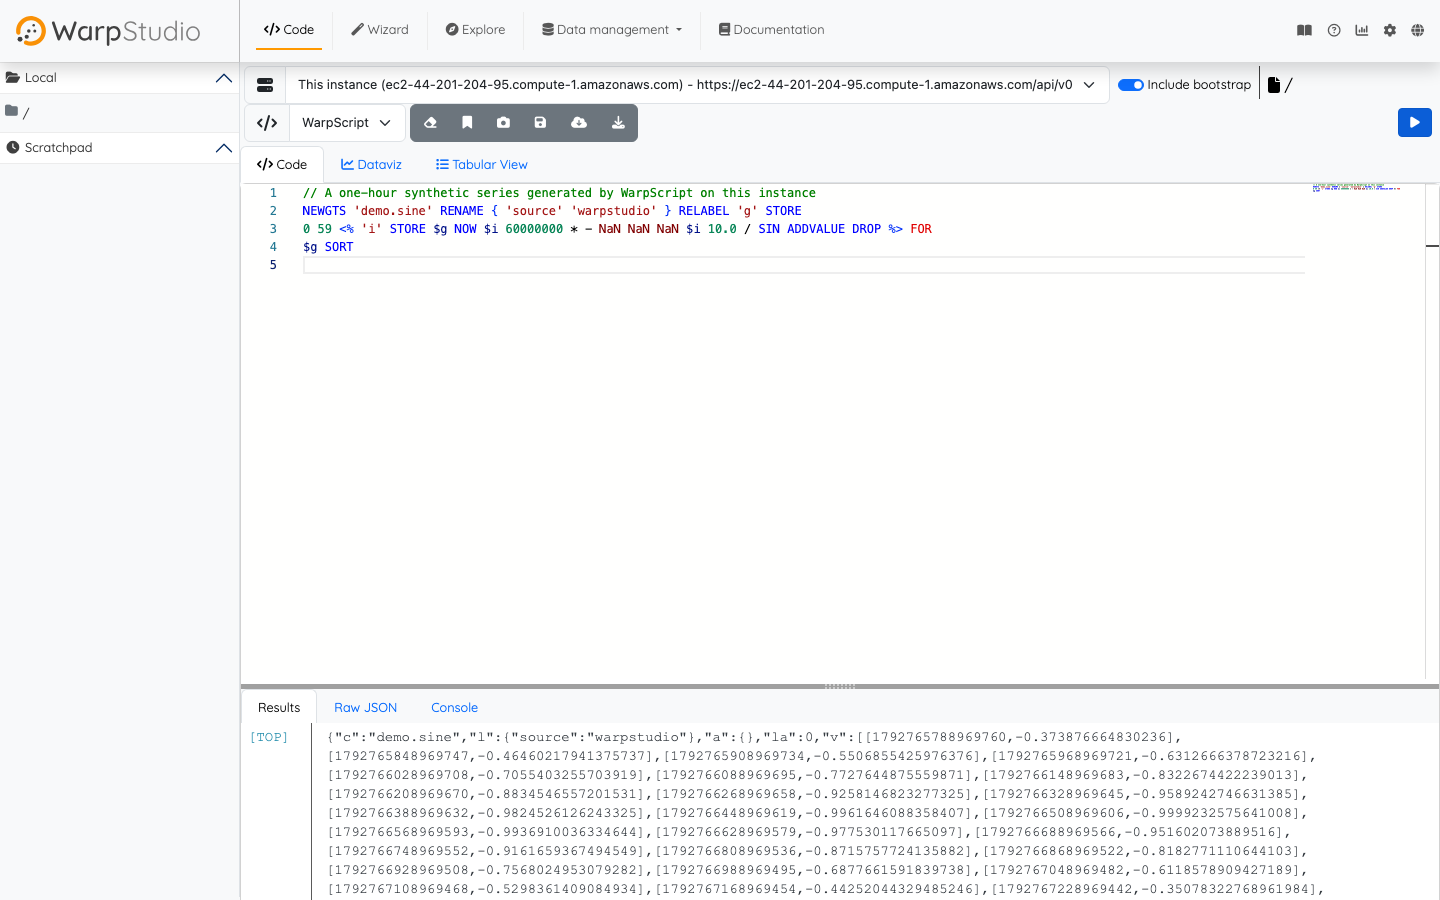This screenshot has height=900, width=1440.
Task: Collapse the Scratchpad section
Action: tap(224, 148)
